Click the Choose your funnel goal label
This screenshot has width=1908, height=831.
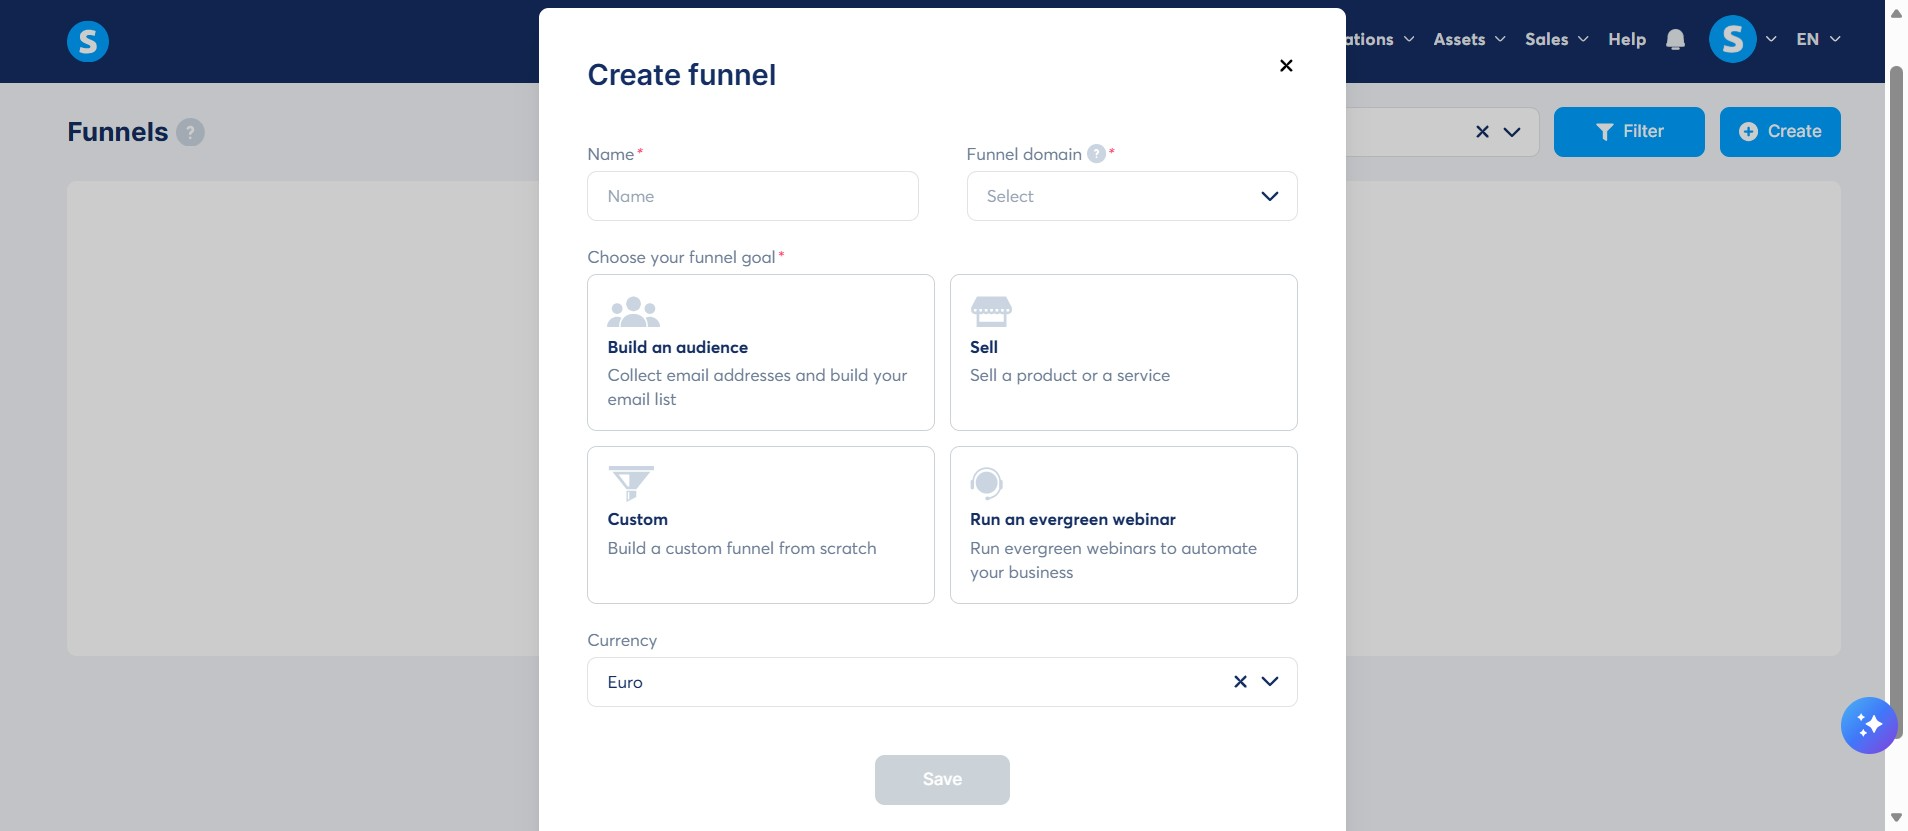tap(681, 257)
